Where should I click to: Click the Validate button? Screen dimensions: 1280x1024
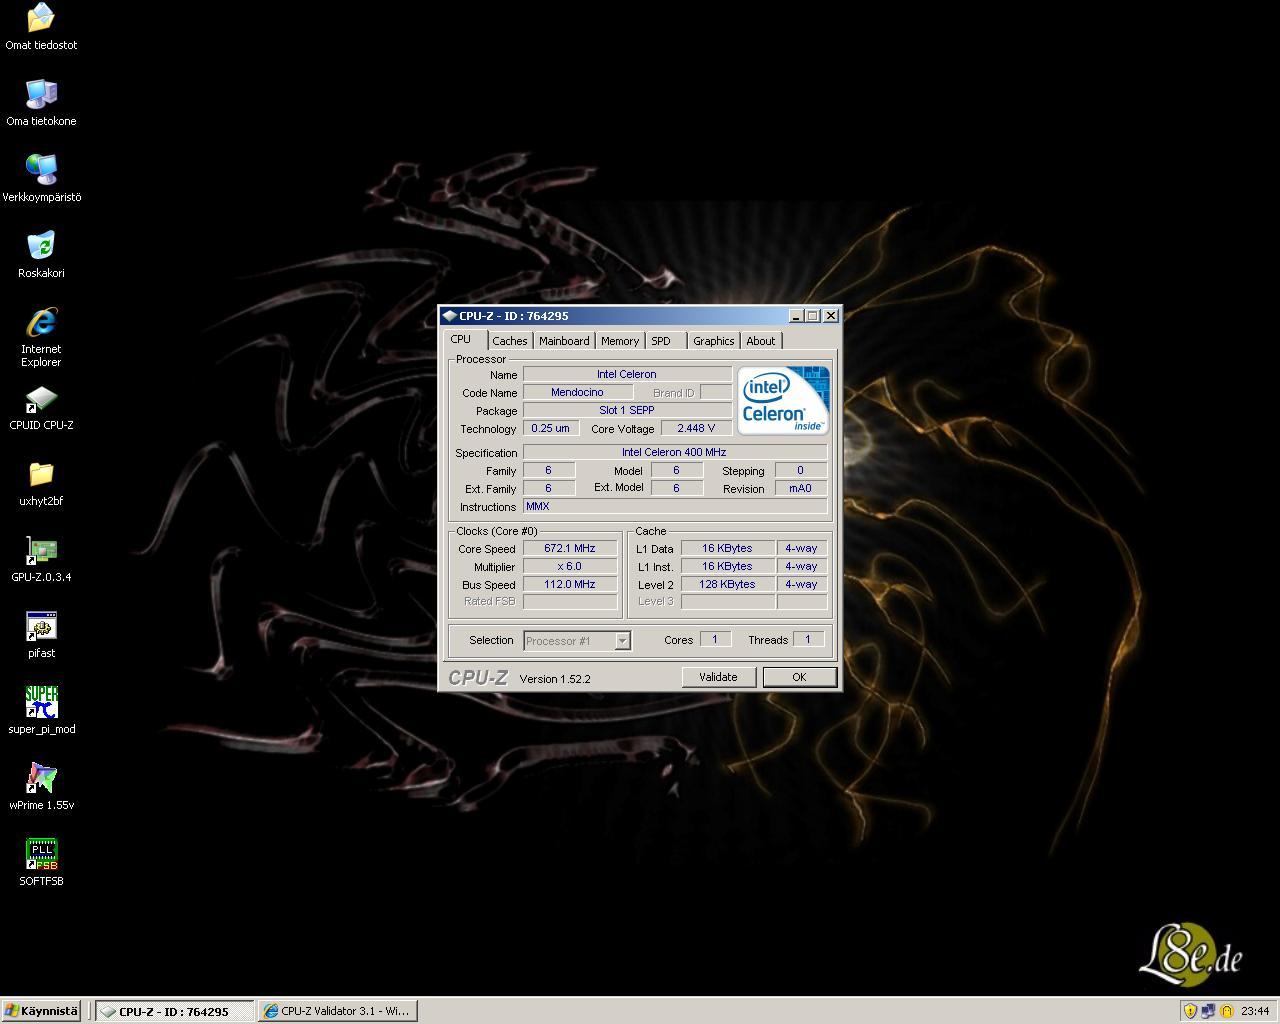tap(718, 677)
